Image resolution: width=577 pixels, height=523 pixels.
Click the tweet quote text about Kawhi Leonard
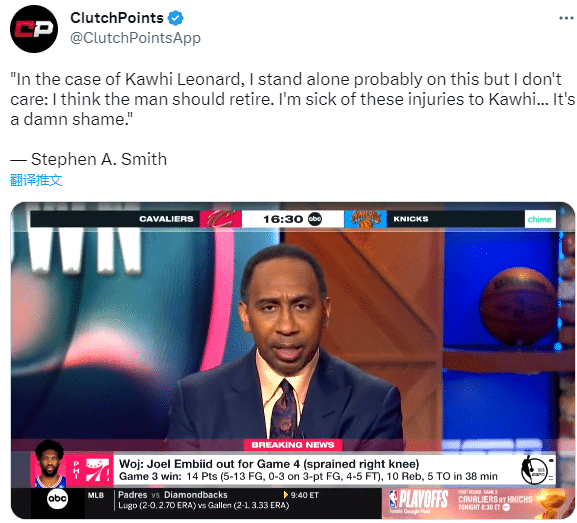pos(292,99)
